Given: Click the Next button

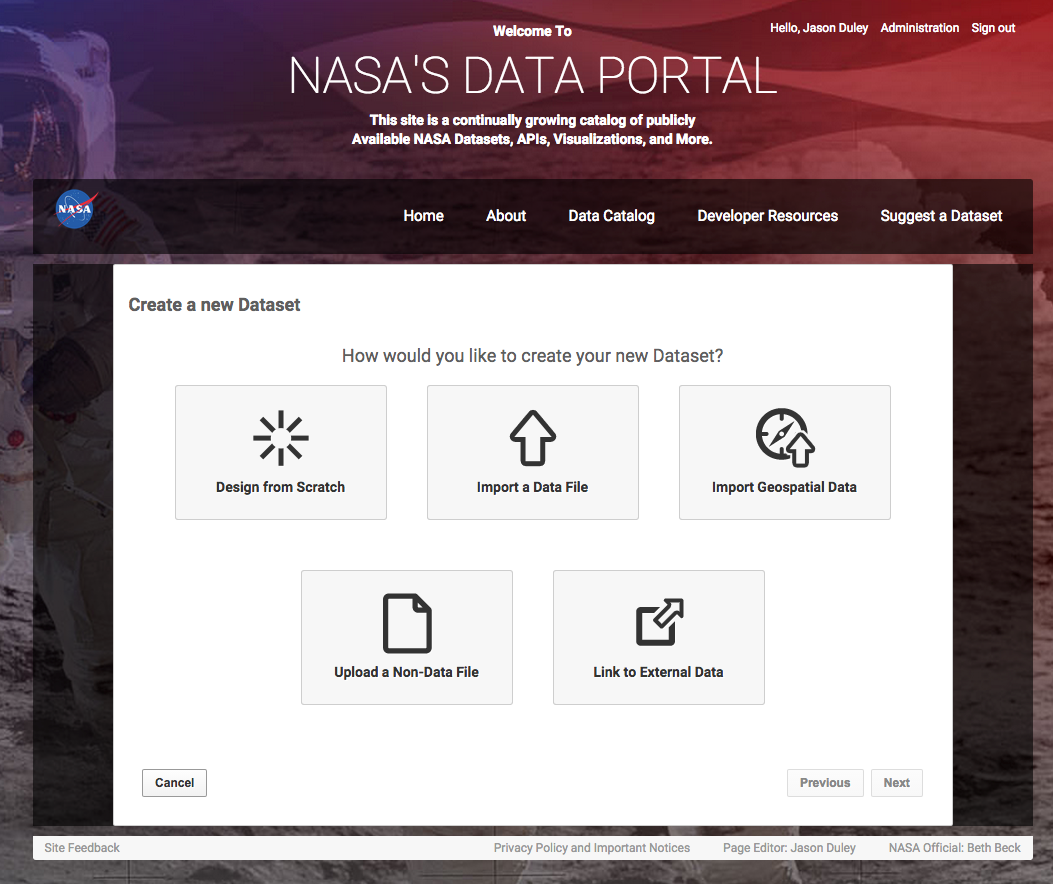Looking at the screenshot, I should point(897,783).
